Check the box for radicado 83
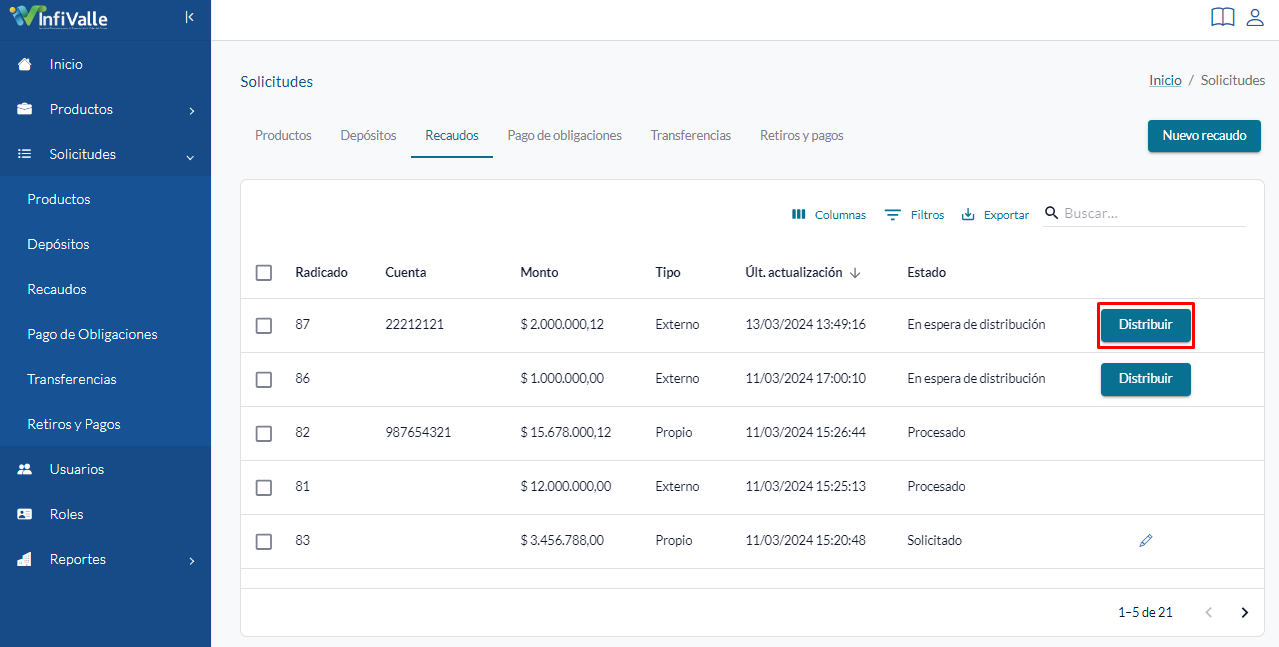The height and width of the screenshot is (647, 1279). pyautogui.click(x=264, y=541)
